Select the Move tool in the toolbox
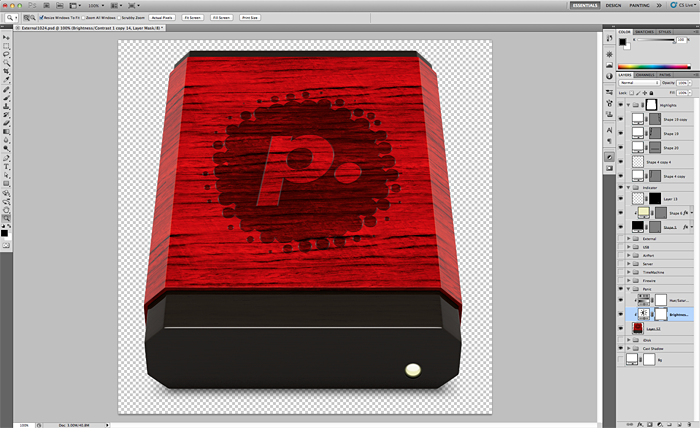 6,37
